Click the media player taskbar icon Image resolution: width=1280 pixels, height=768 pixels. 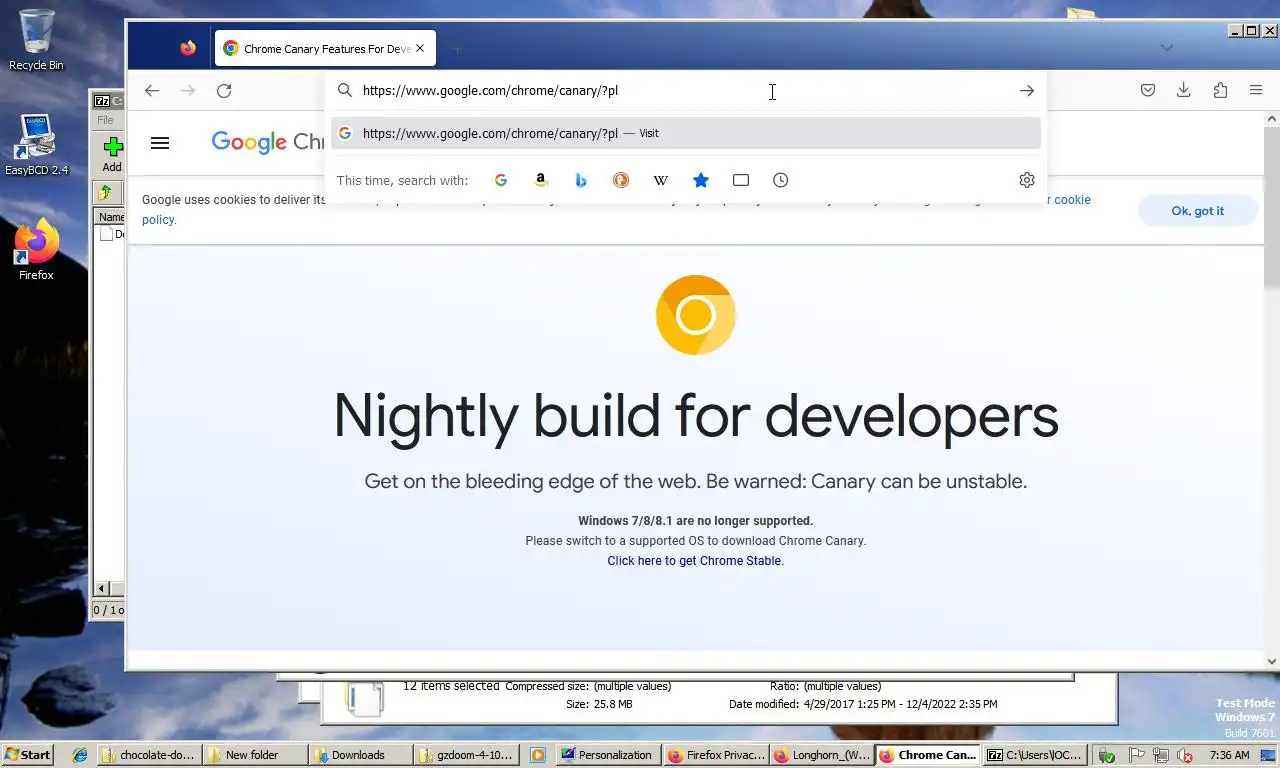coord(538,755)
